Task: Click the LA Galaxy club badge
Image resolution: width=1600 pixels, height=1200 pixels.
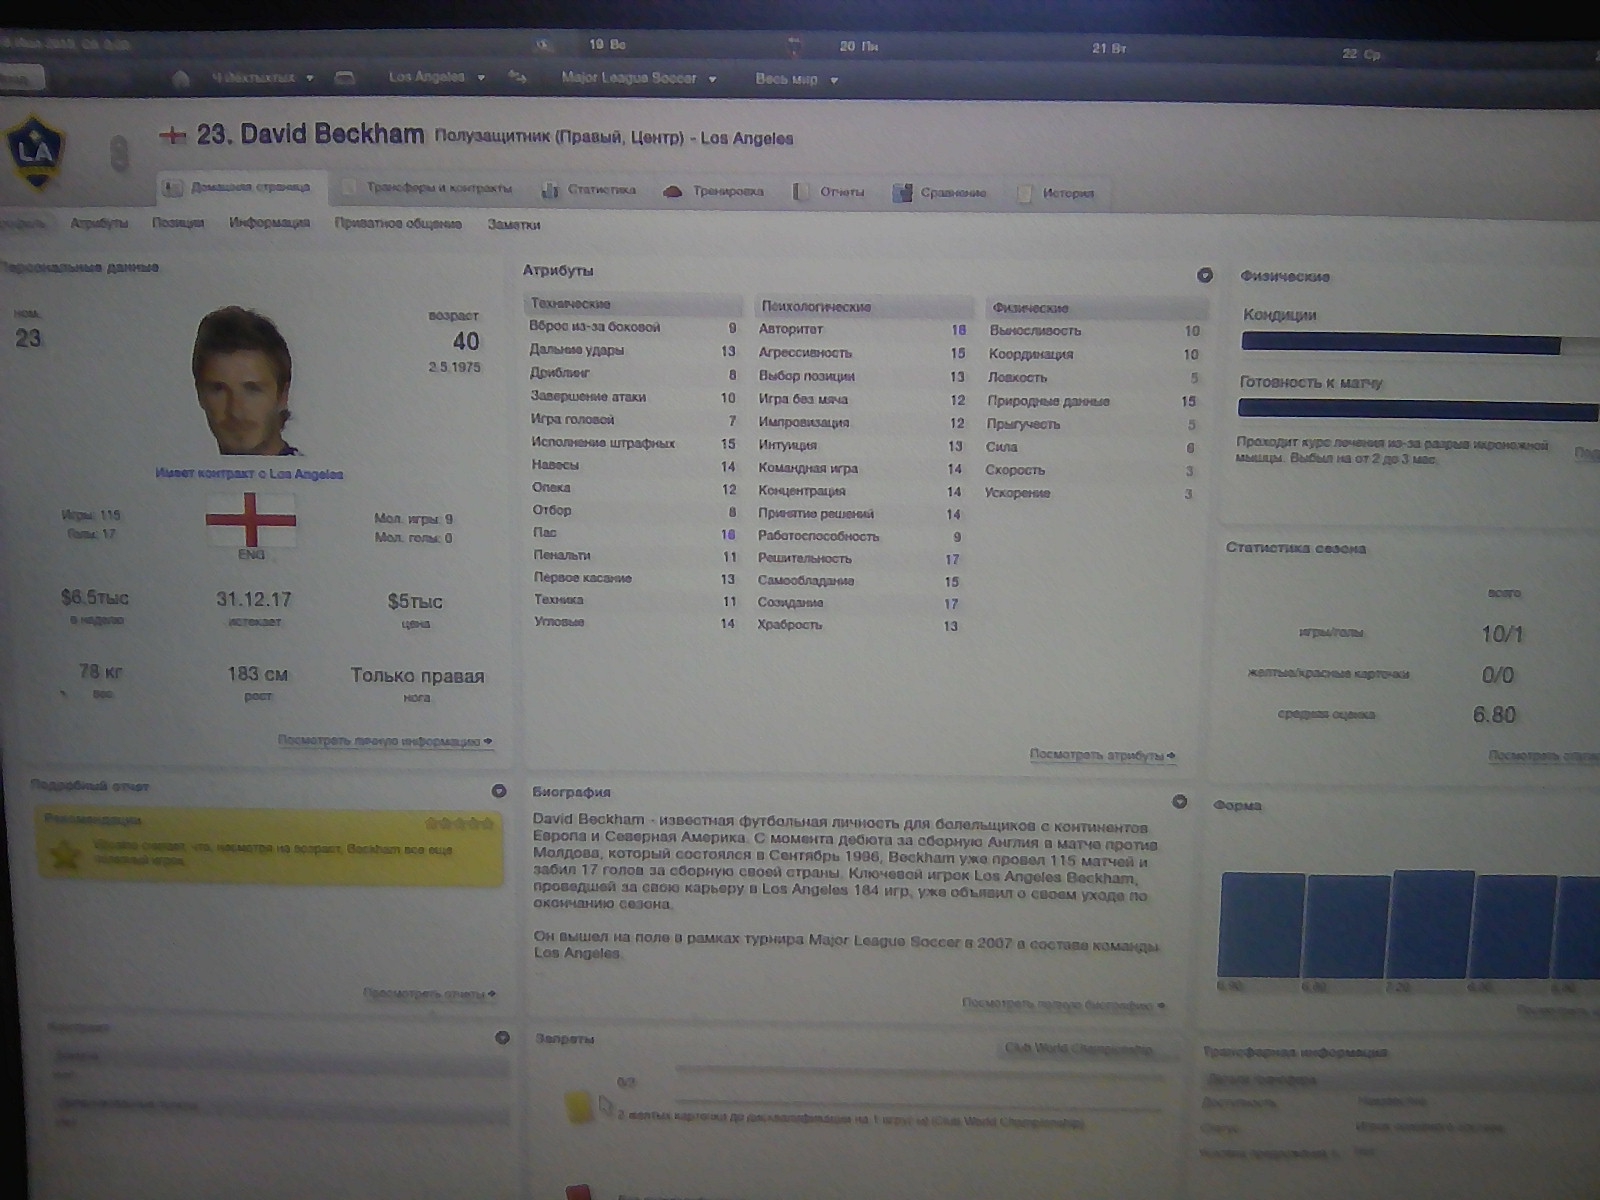Action: click(36, 153)
